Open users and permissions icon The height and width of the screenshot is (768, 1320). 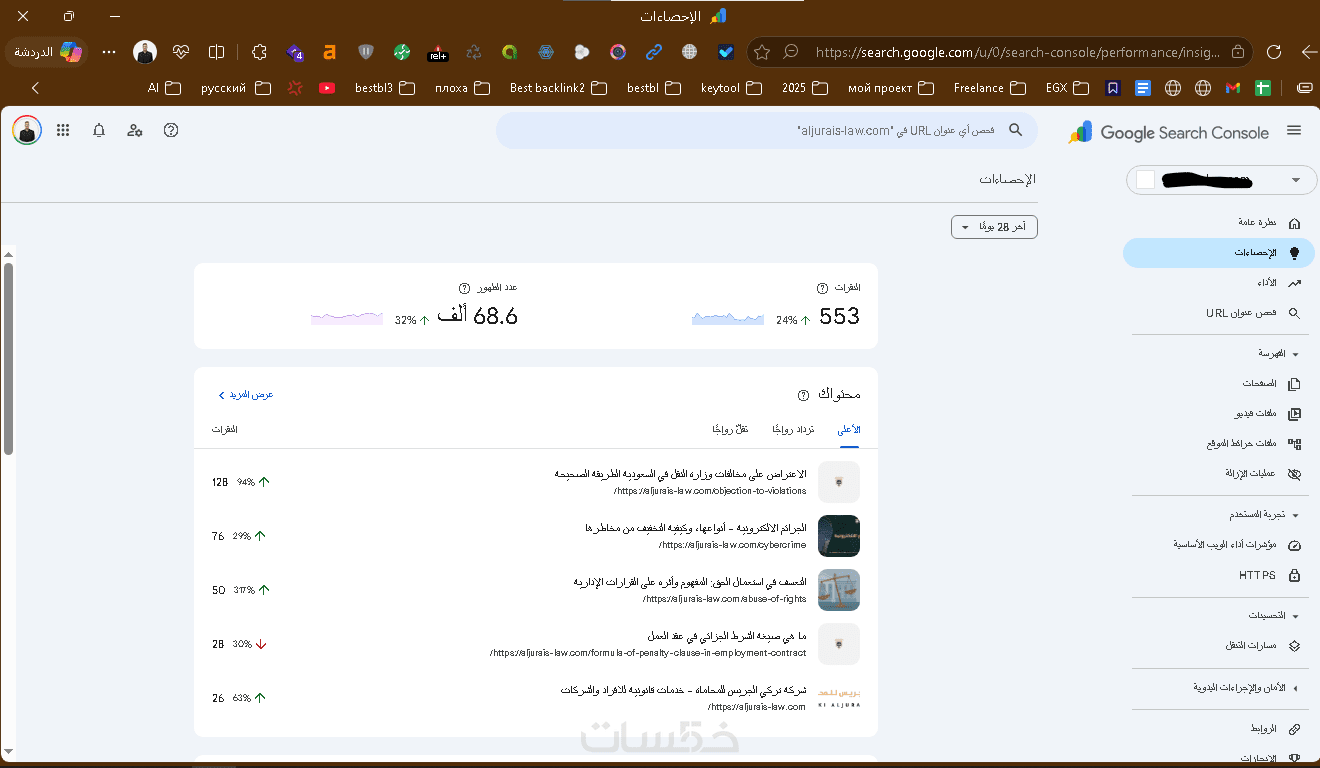point(135,130)
